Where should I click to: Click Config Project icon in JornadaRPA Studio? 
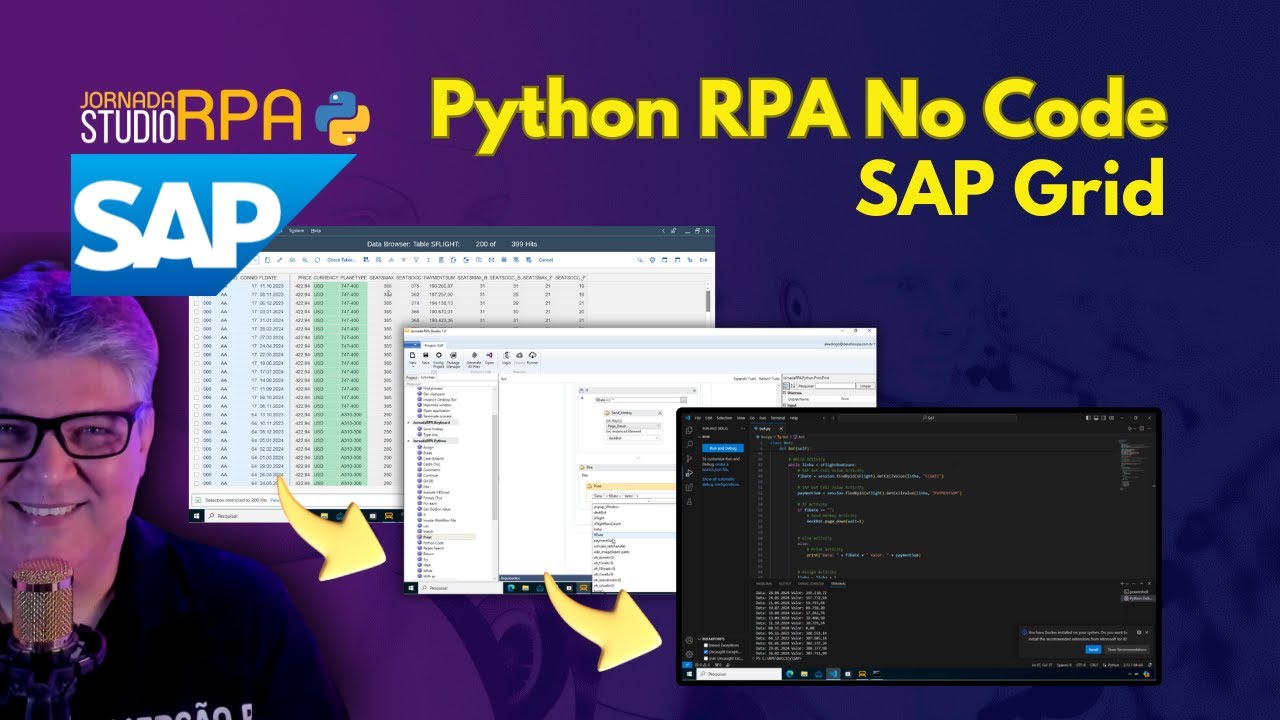438,355
